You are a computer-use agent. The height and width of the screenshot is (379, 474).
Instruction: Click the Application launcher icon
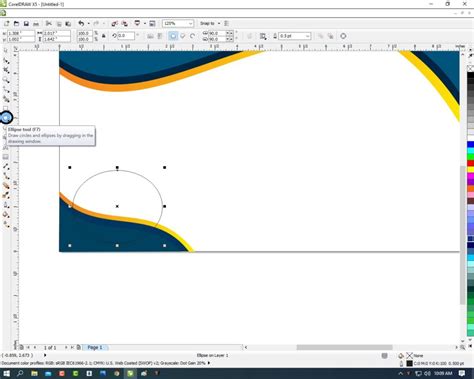[x=137, y=23]
